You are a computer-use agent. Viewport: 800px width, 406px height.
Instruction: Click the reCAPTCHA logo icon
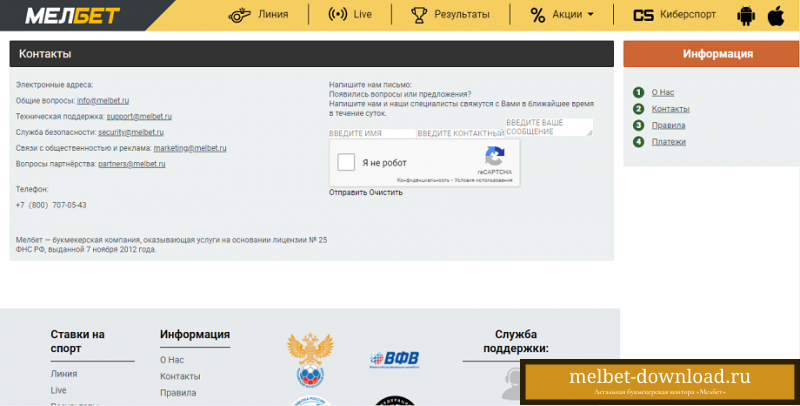click(x=494, y=156)
